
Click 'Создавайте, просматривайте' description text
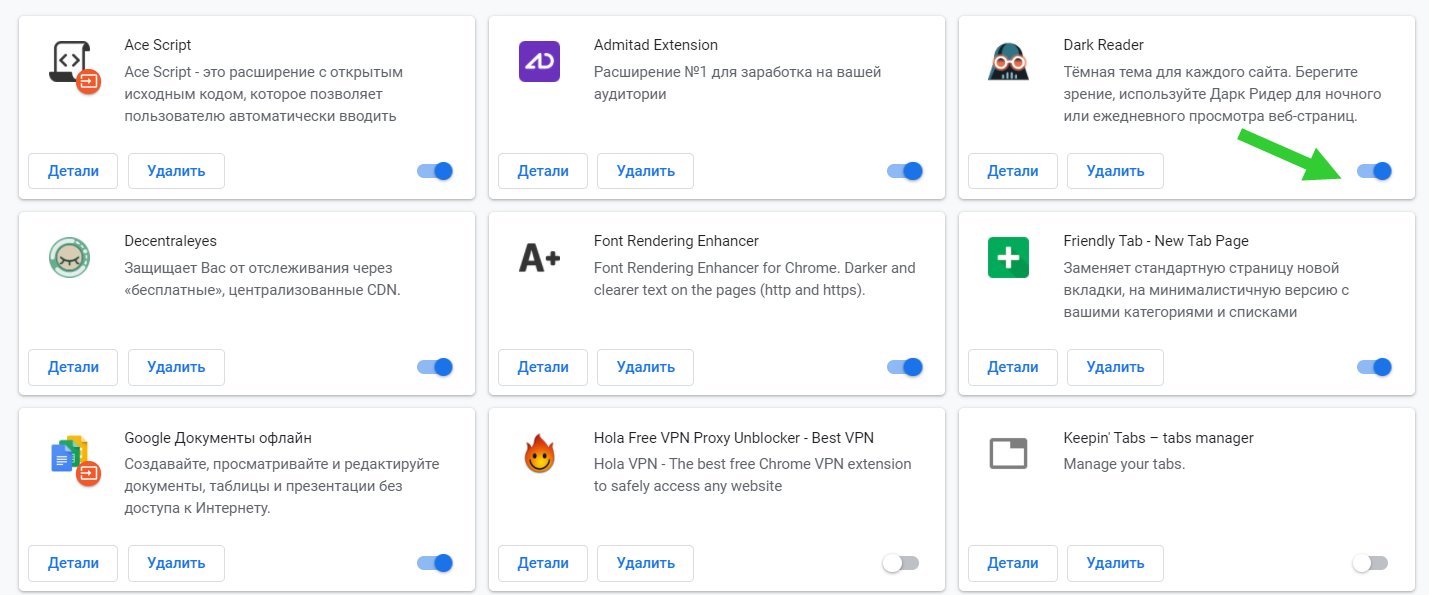pyautogui.click(x=282, y=486)
